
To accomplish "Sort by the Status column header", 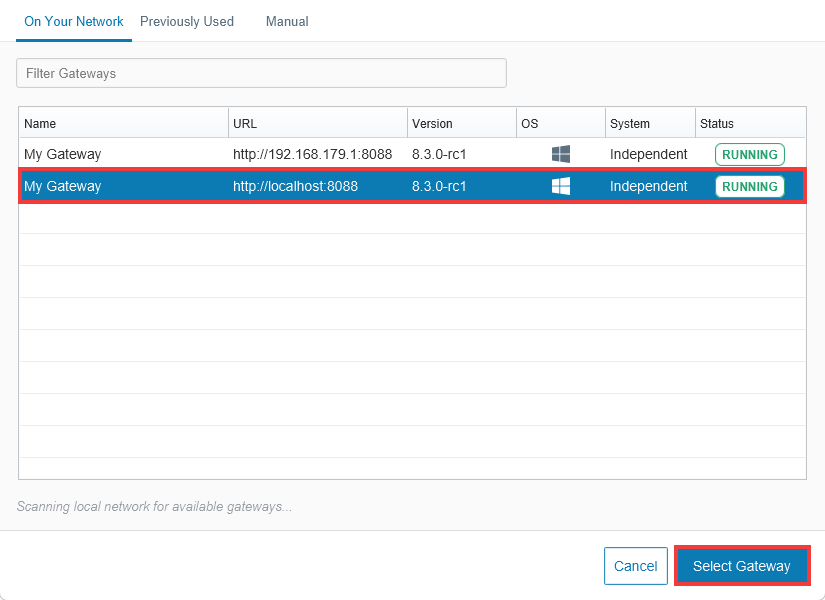I will click(750, 123).
